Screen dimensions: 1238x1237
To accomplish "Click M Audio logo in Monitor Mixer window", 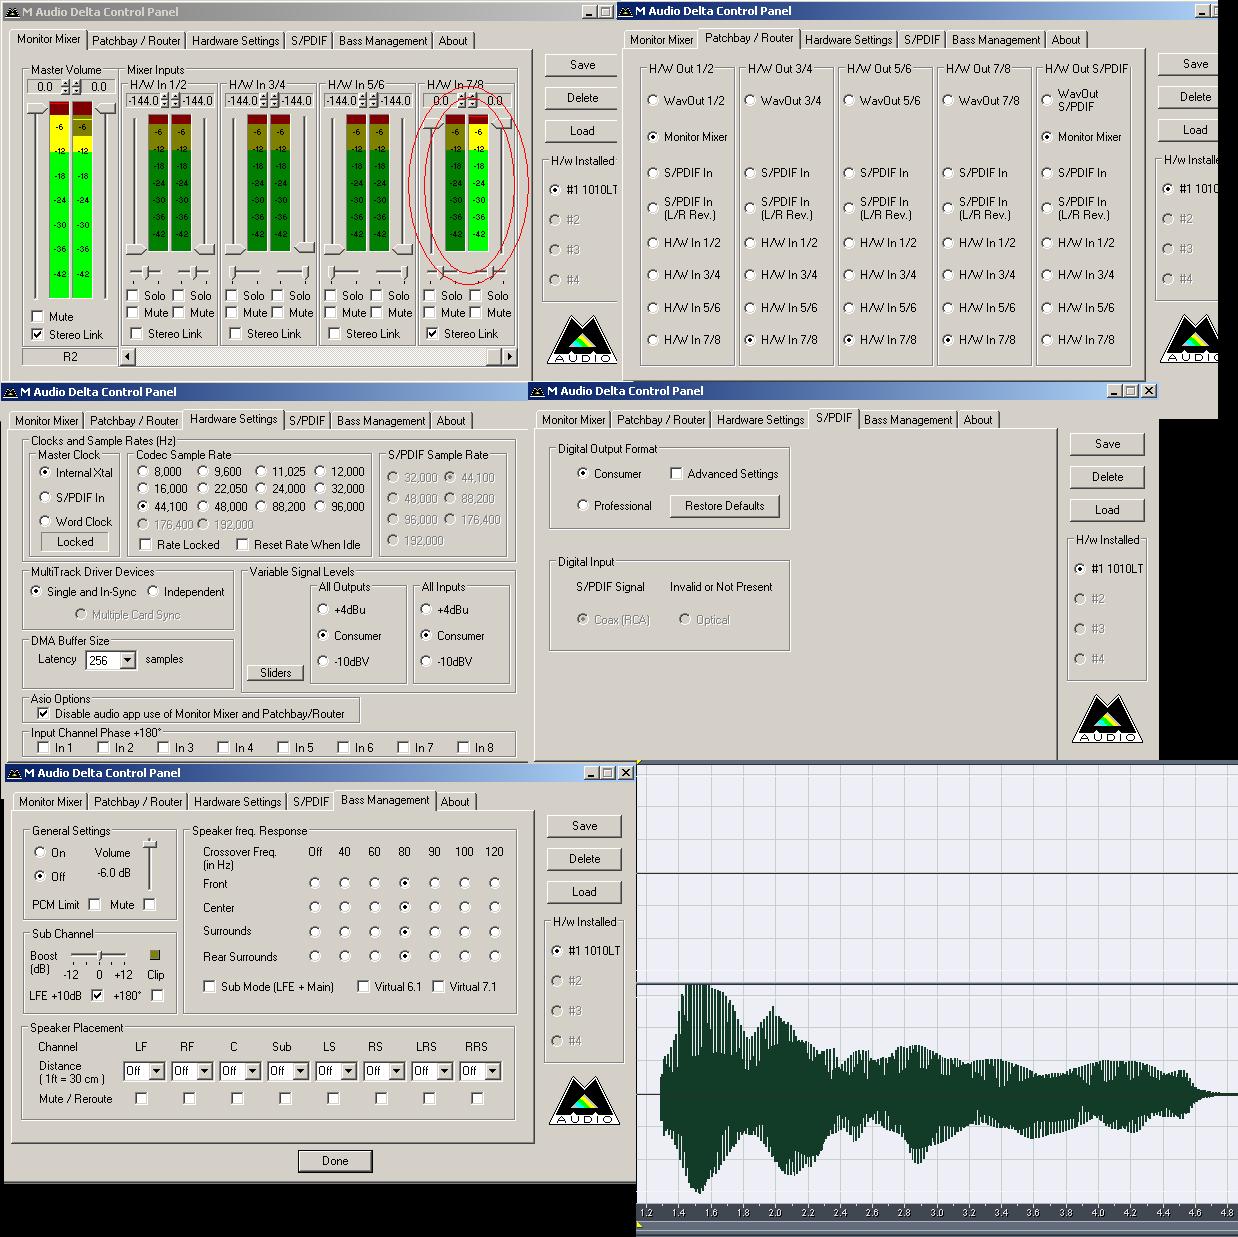I will click(x=584, y=340).
